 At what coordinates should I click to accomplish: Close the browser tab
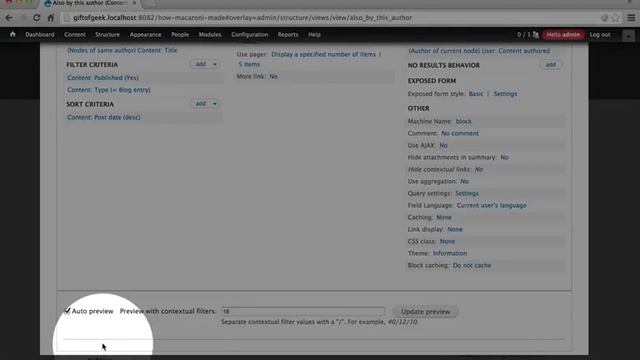(134, 3)
